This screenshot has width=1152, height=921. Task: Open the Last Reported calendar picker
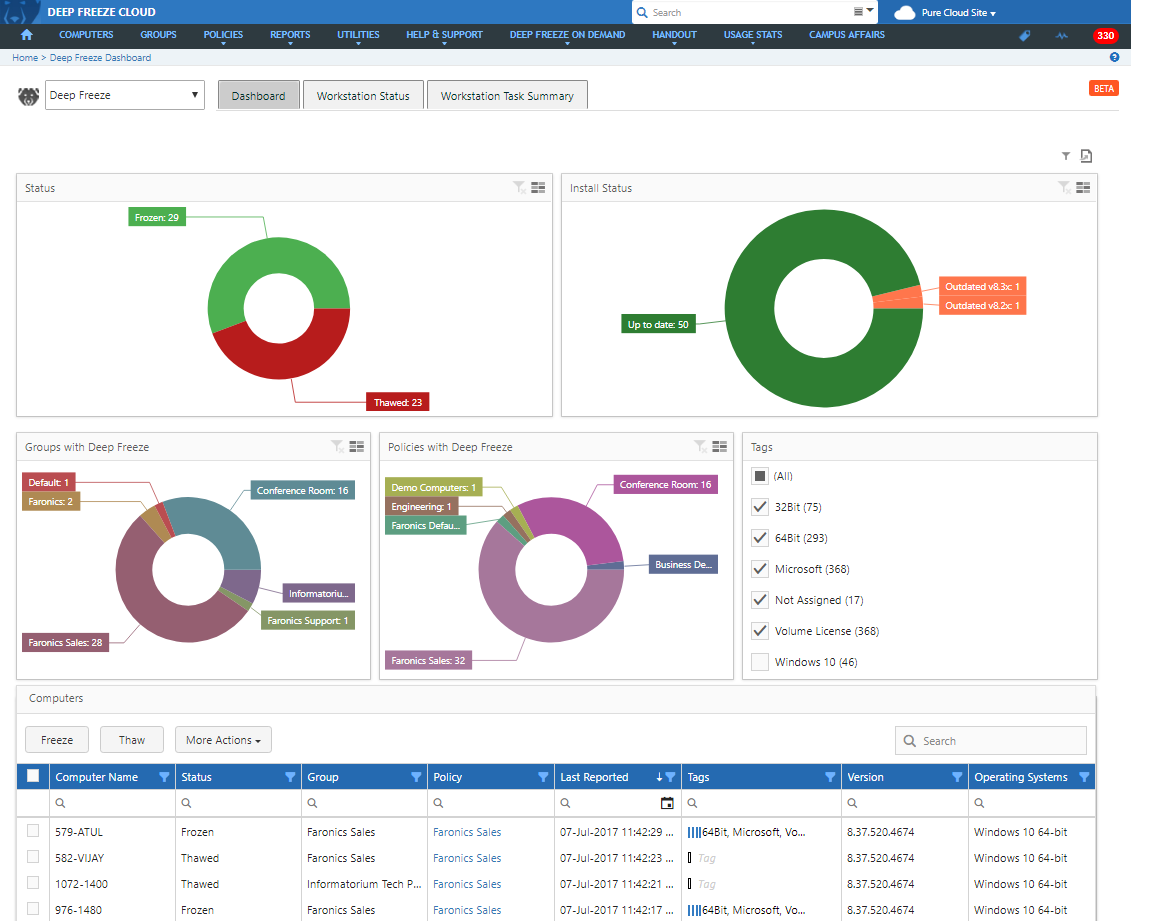coord(667,803)
